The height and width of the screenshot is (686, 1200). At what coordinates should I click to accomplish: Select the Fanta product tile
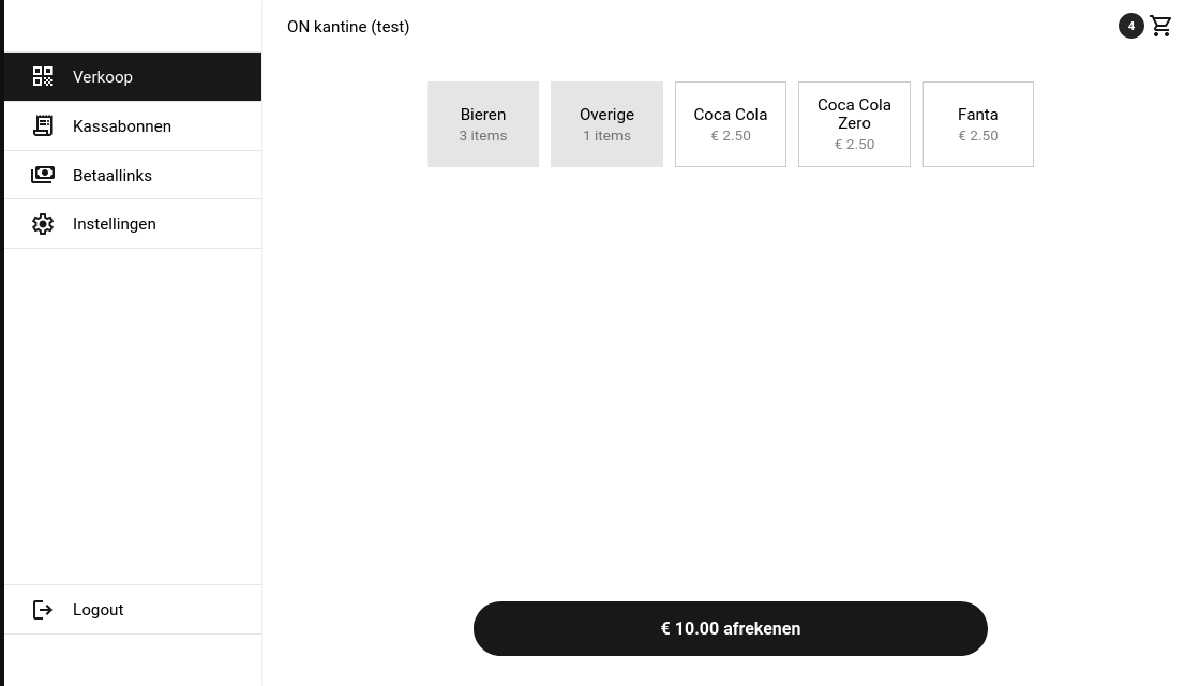978,124
